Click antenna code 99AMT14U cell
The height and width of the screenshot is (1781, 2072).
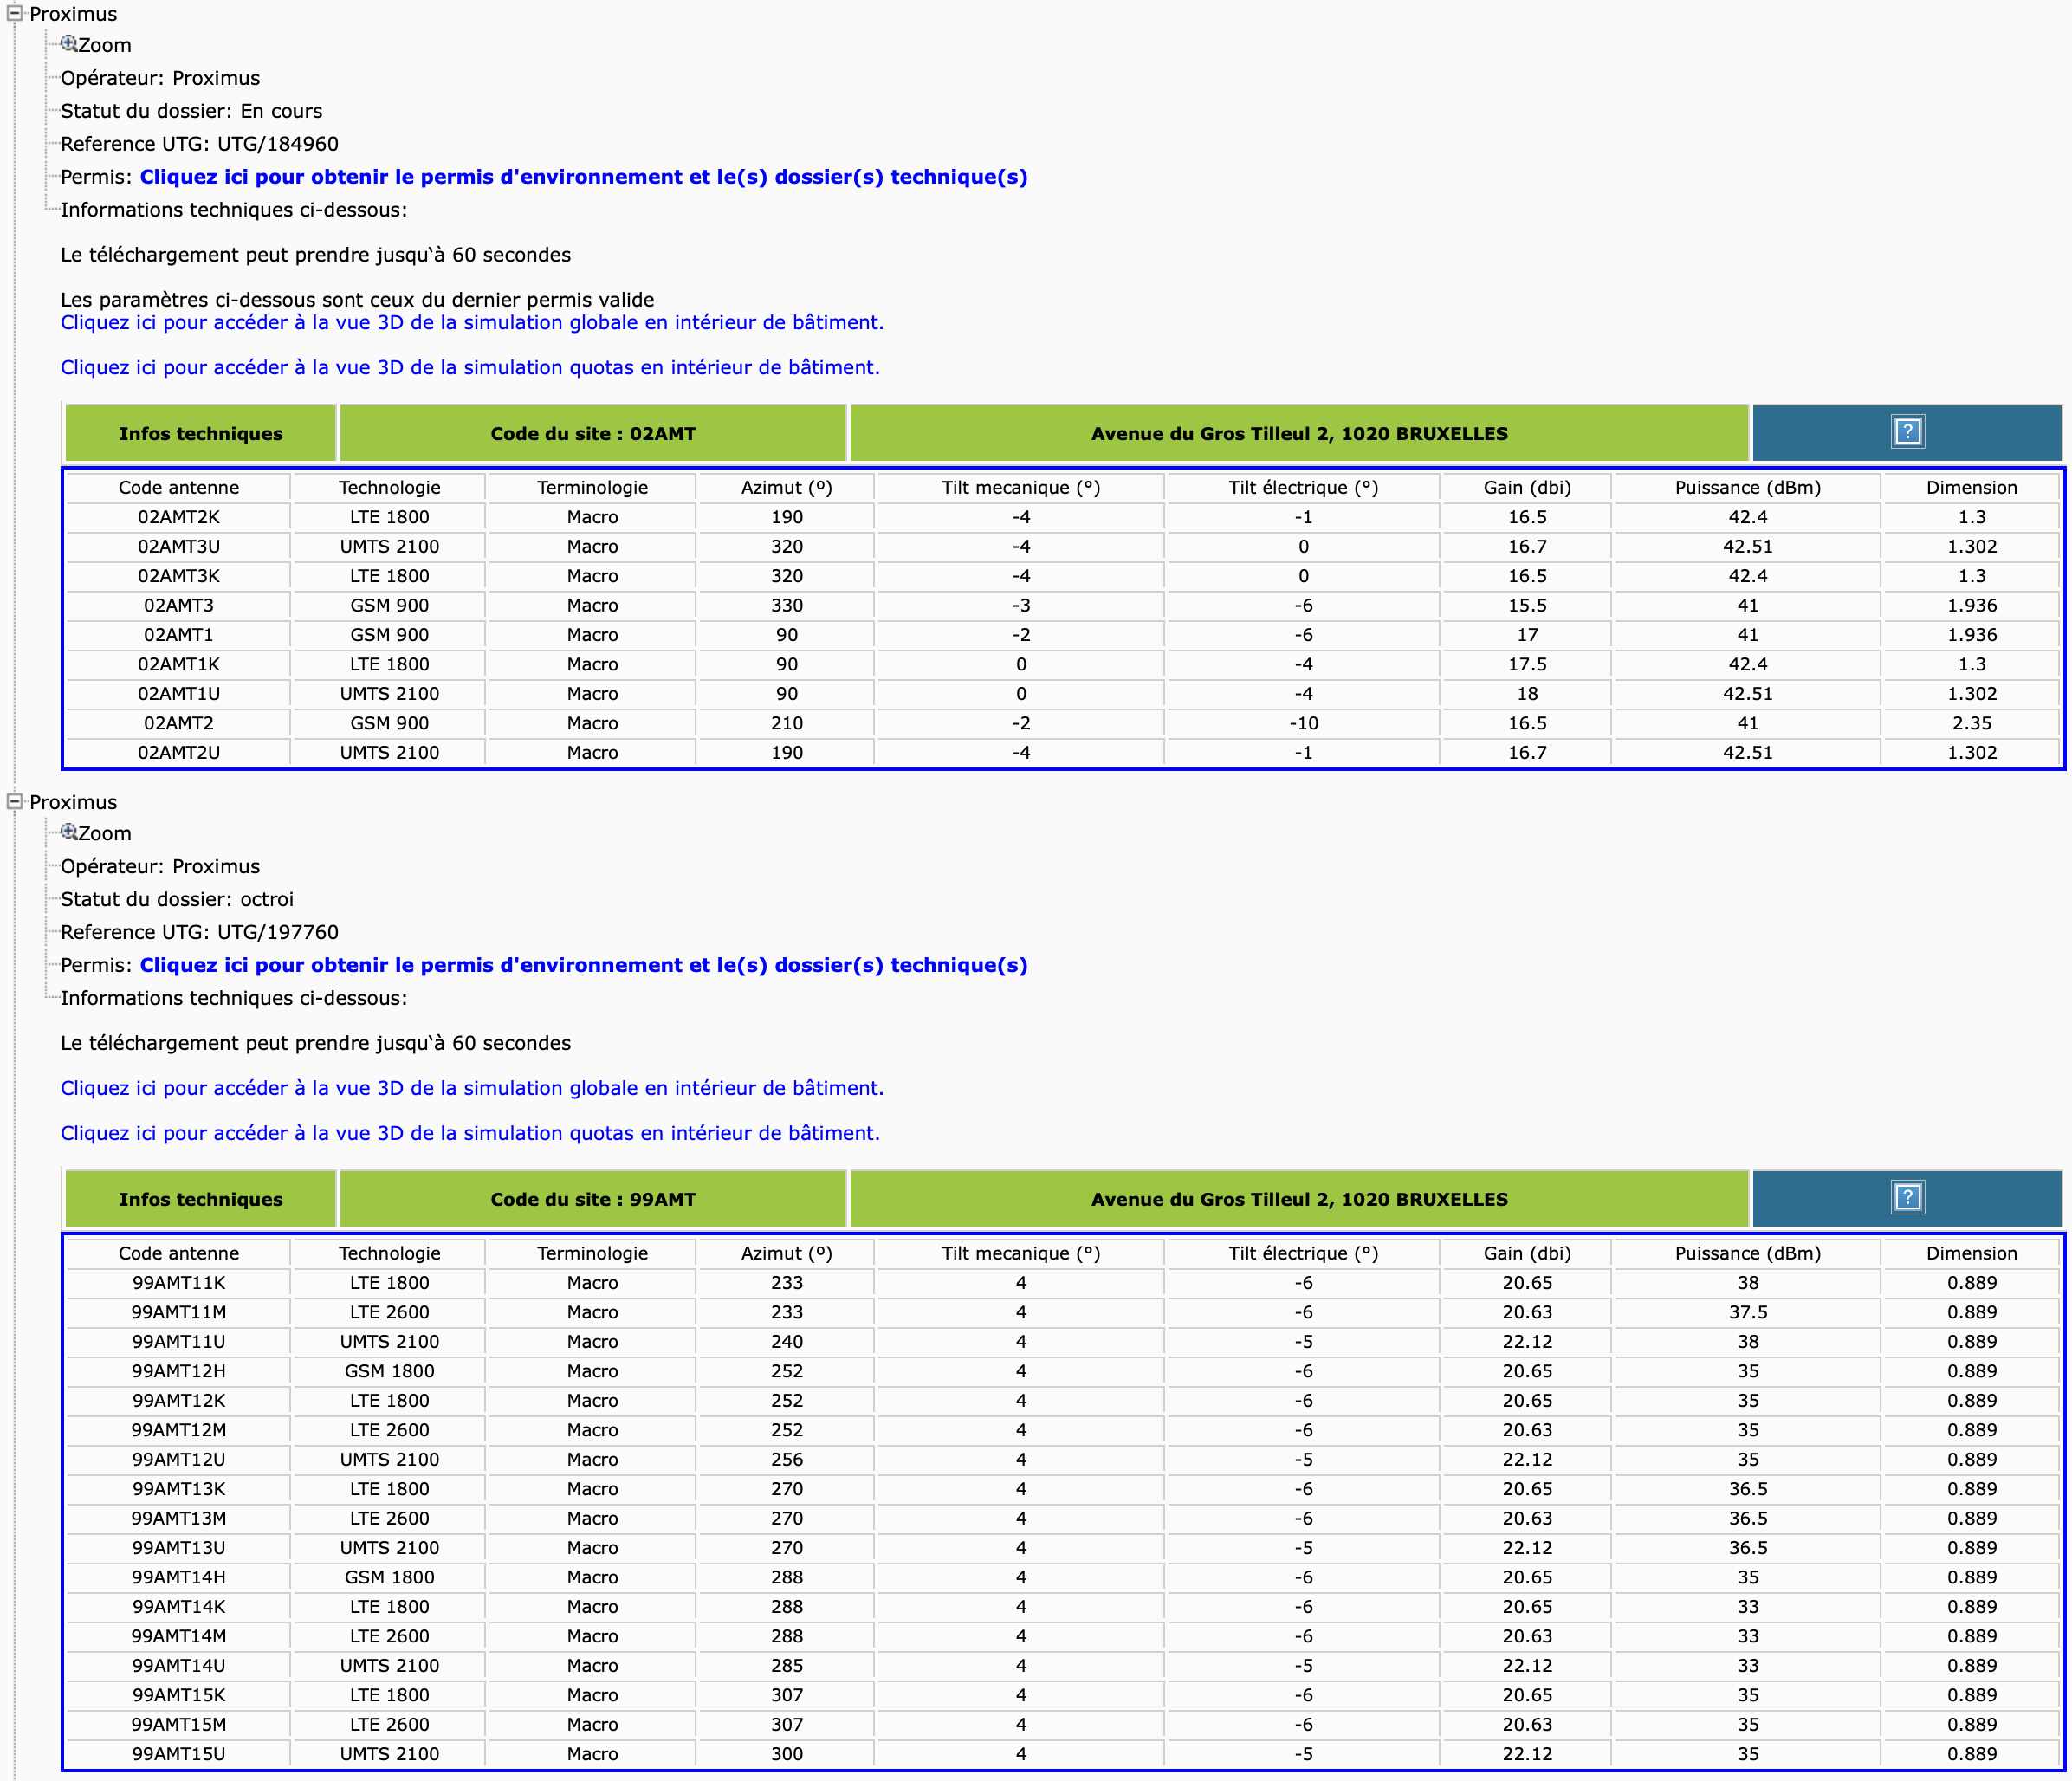coord(179,1666)
